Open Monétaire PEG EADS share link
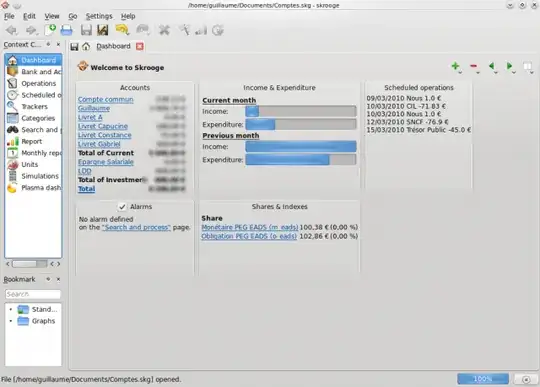The image size is (540, 387). pyautogui.click(x=250, y=227)
